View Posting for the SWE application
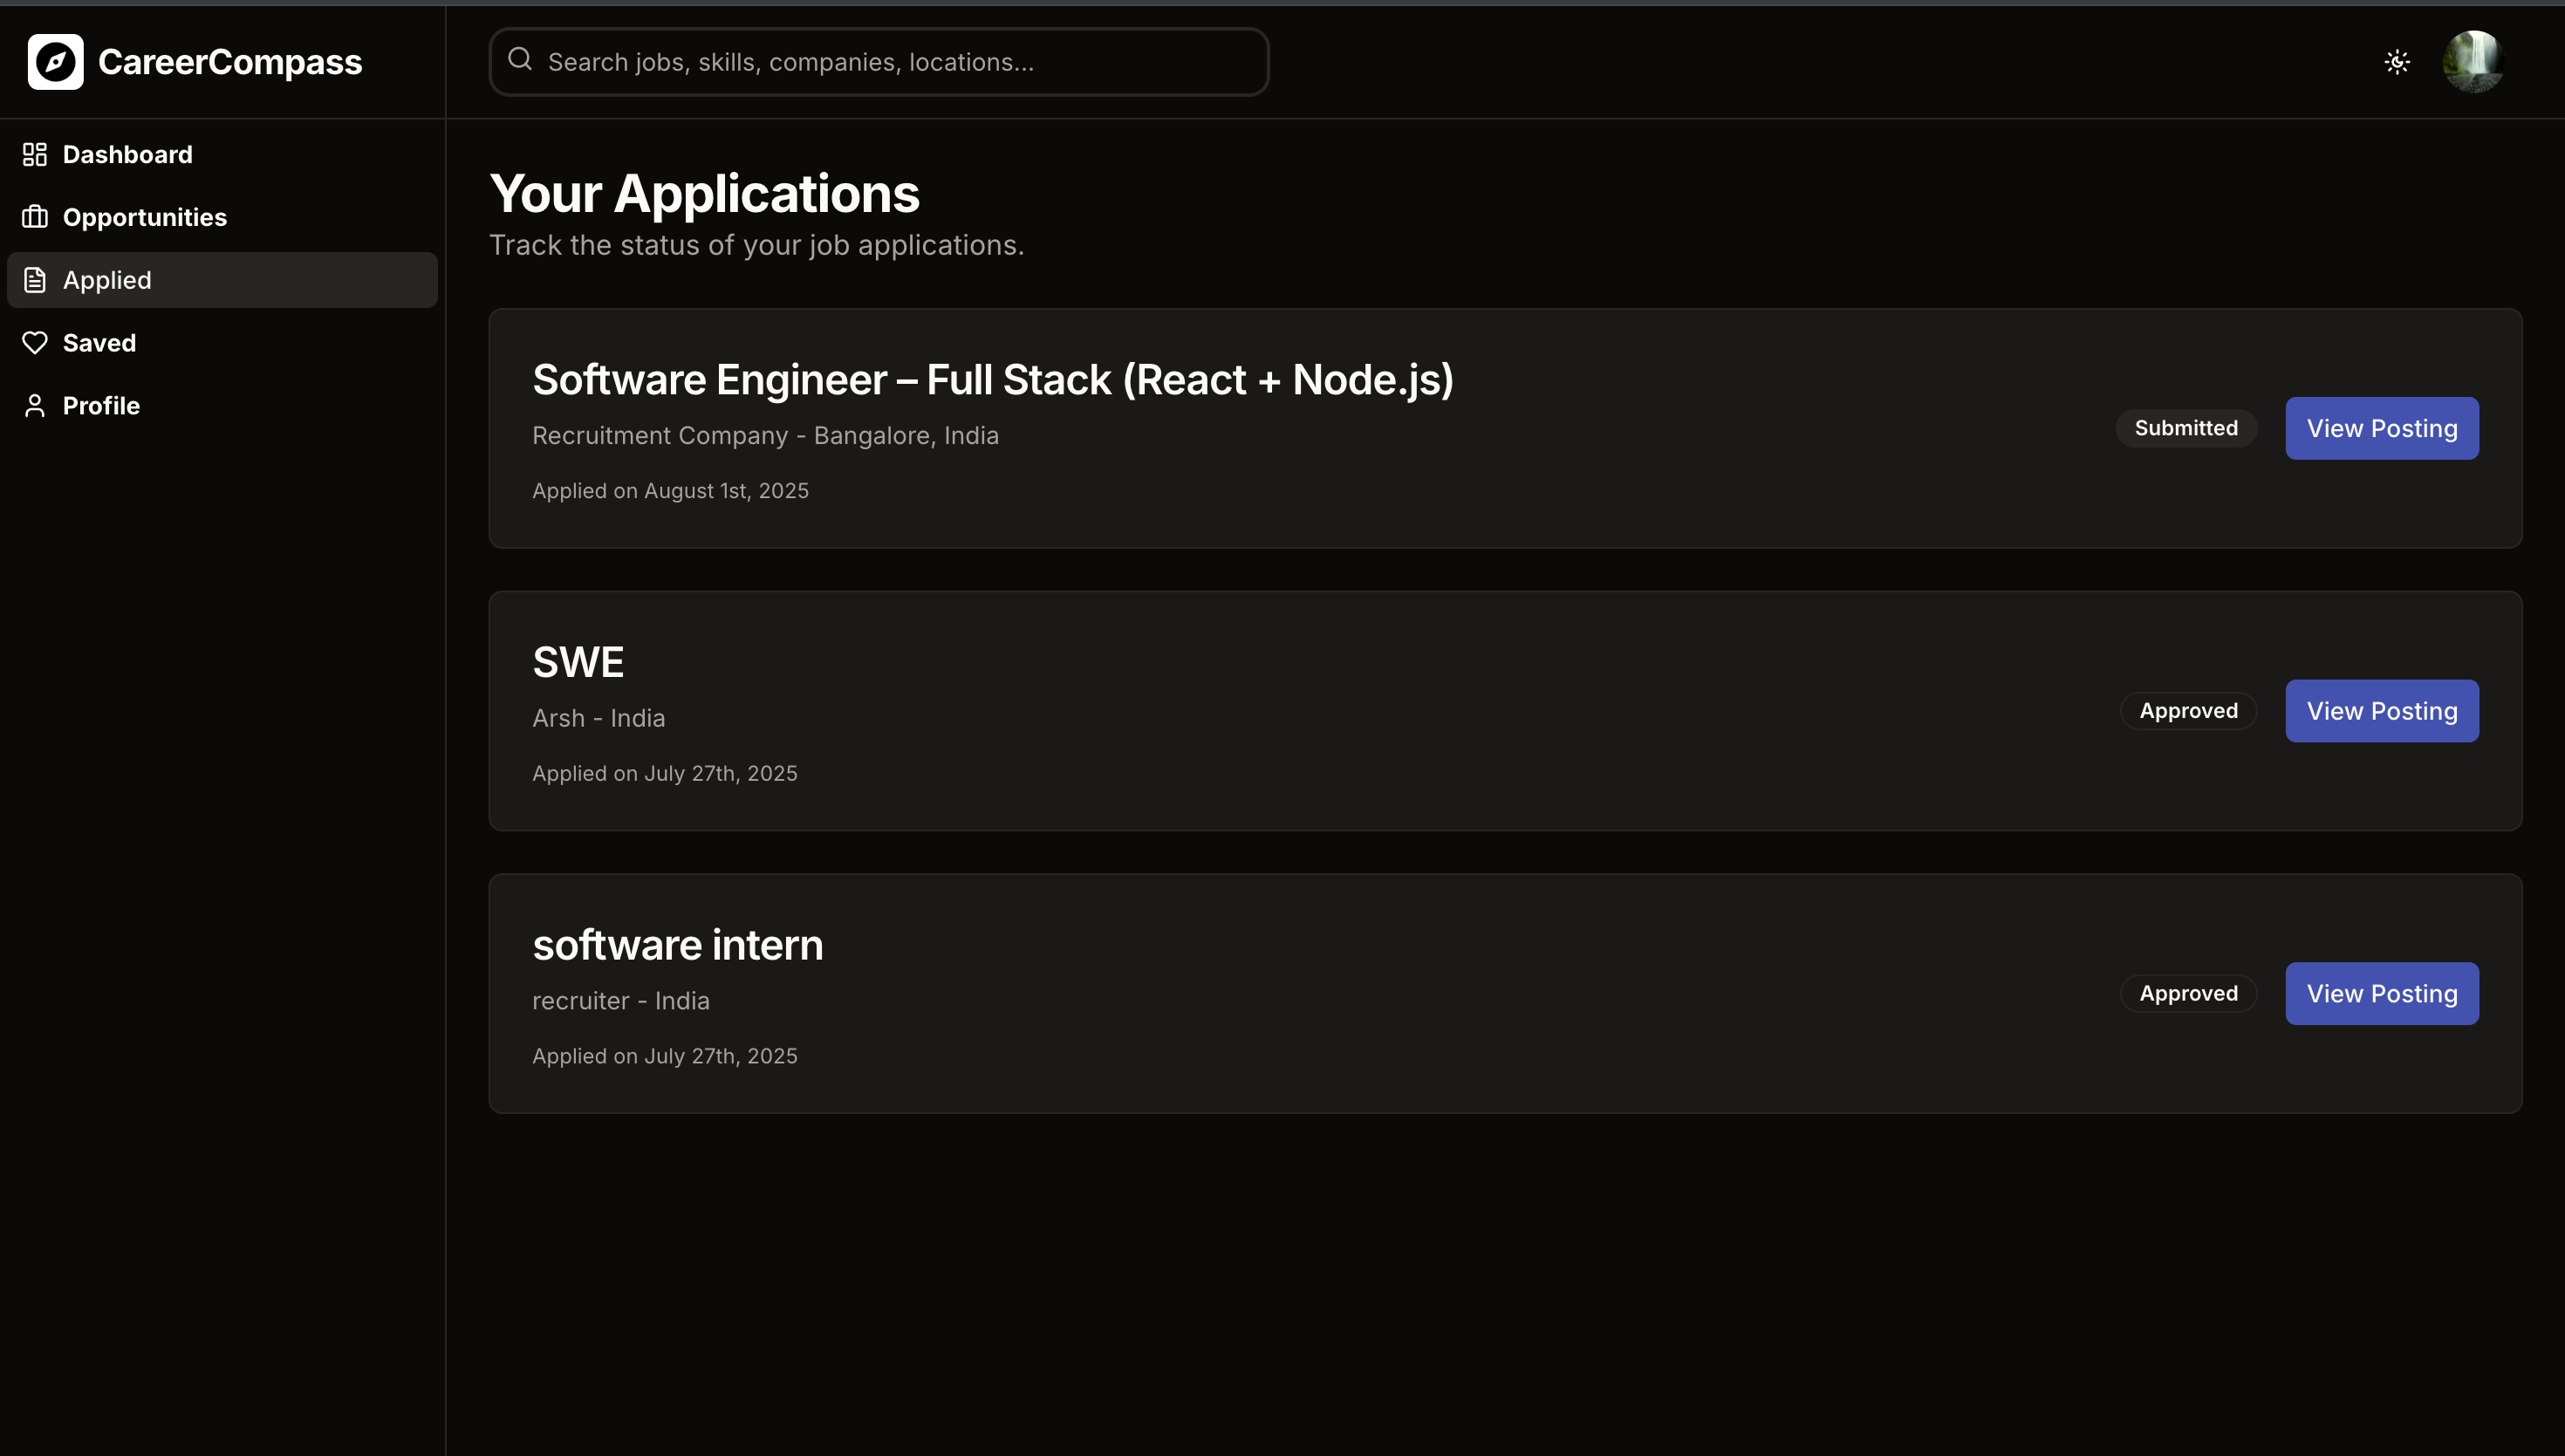The width and height of the screenshot is (2565, 1456). click(2381, 711)
